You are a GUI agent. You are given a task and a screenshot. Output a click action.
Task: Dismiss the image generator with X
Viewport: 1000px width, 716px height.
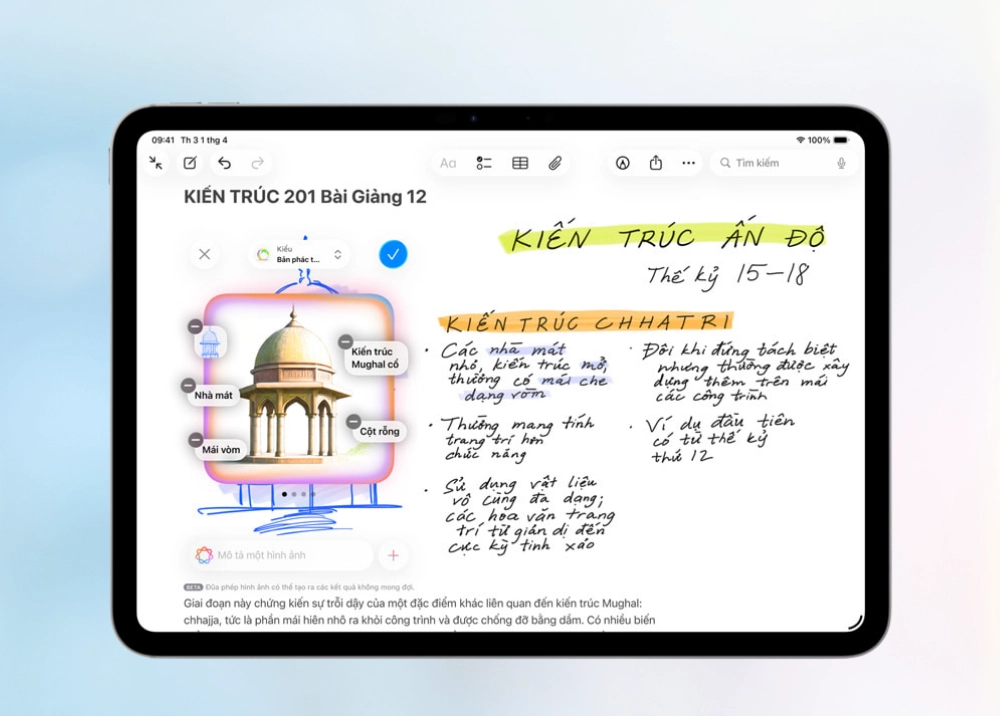point(204,254)
